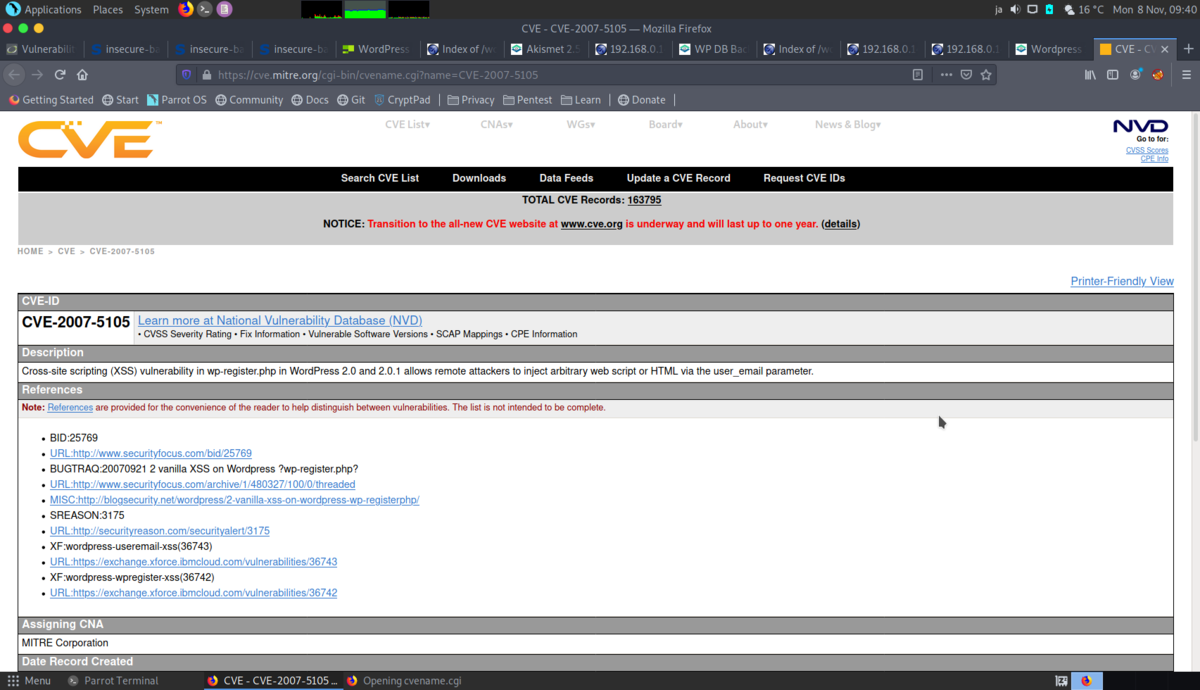Open xforce vulnerabilities 36742 link
The height and width of the screenshot is (690, 1200).
click(x=194, y=593)
